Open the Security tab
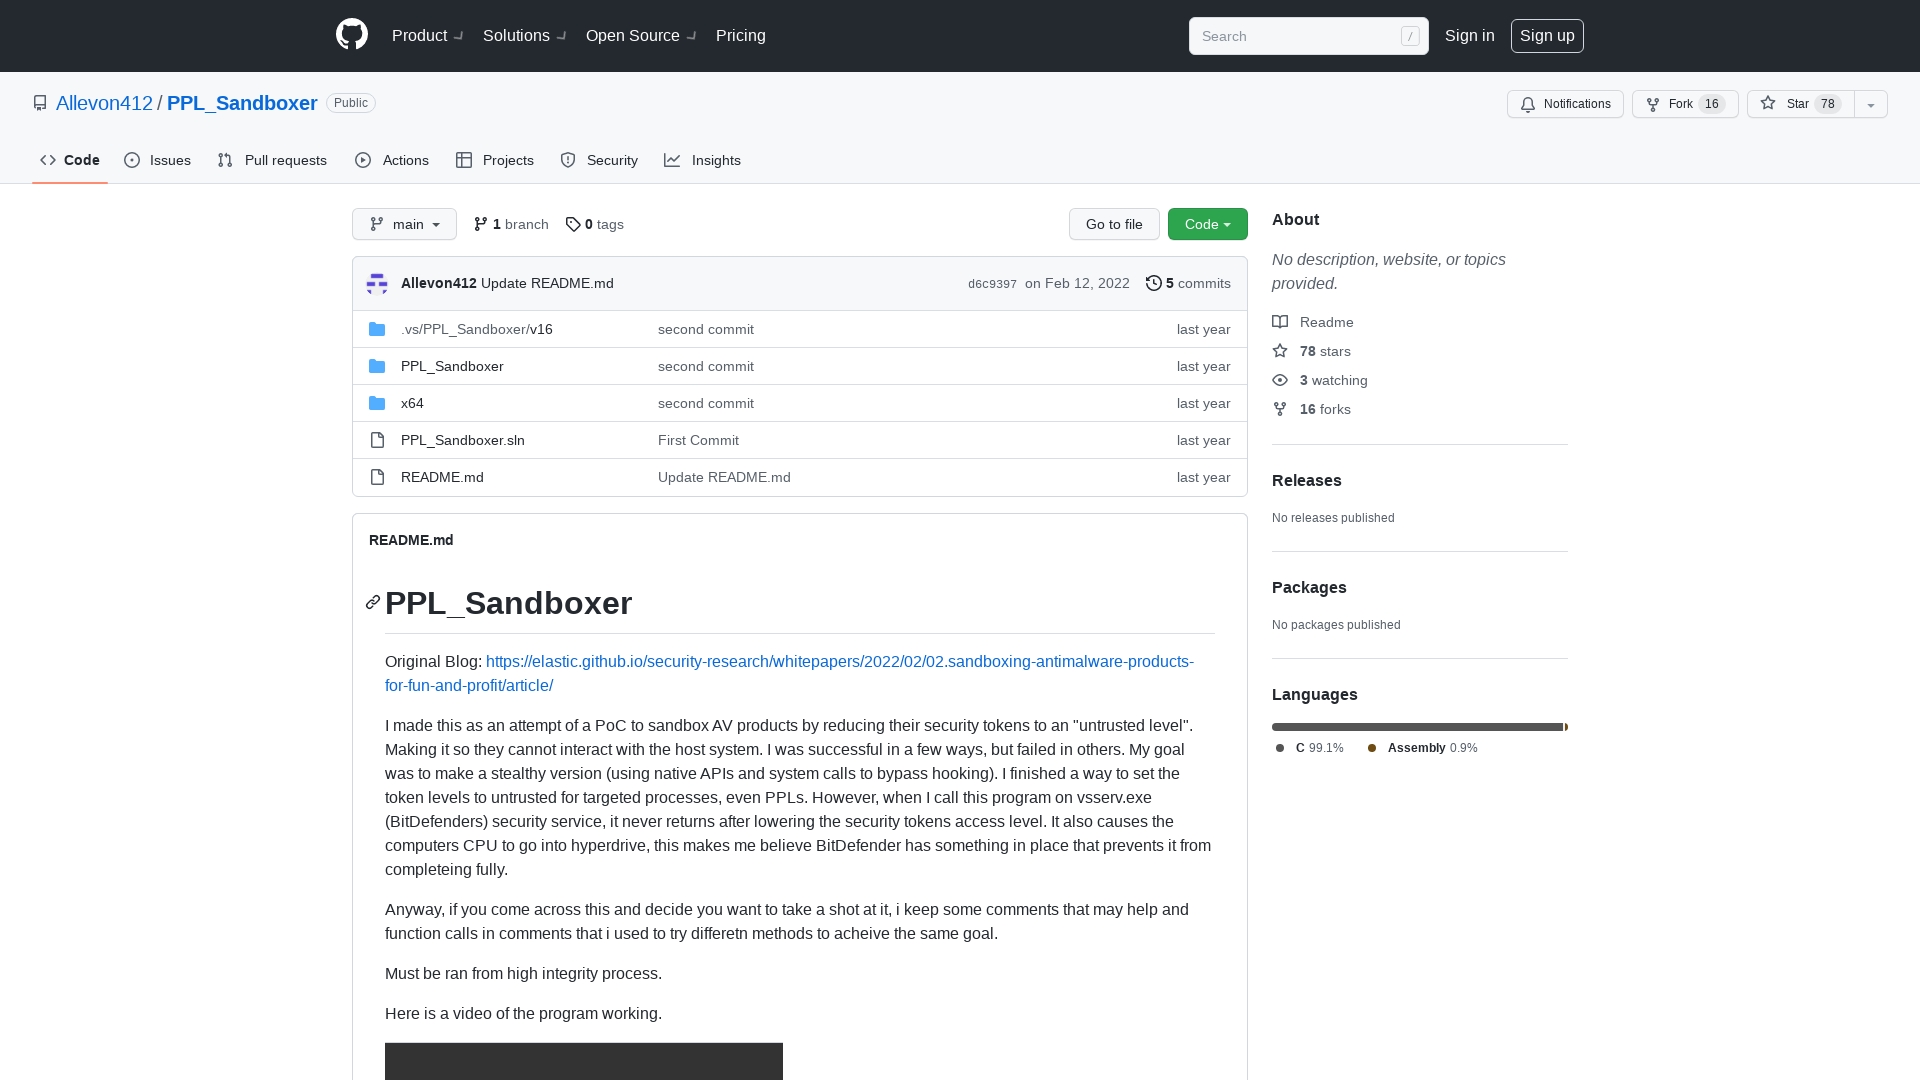The height and width of the screenshot is (1080, 1920). (599, 160)
